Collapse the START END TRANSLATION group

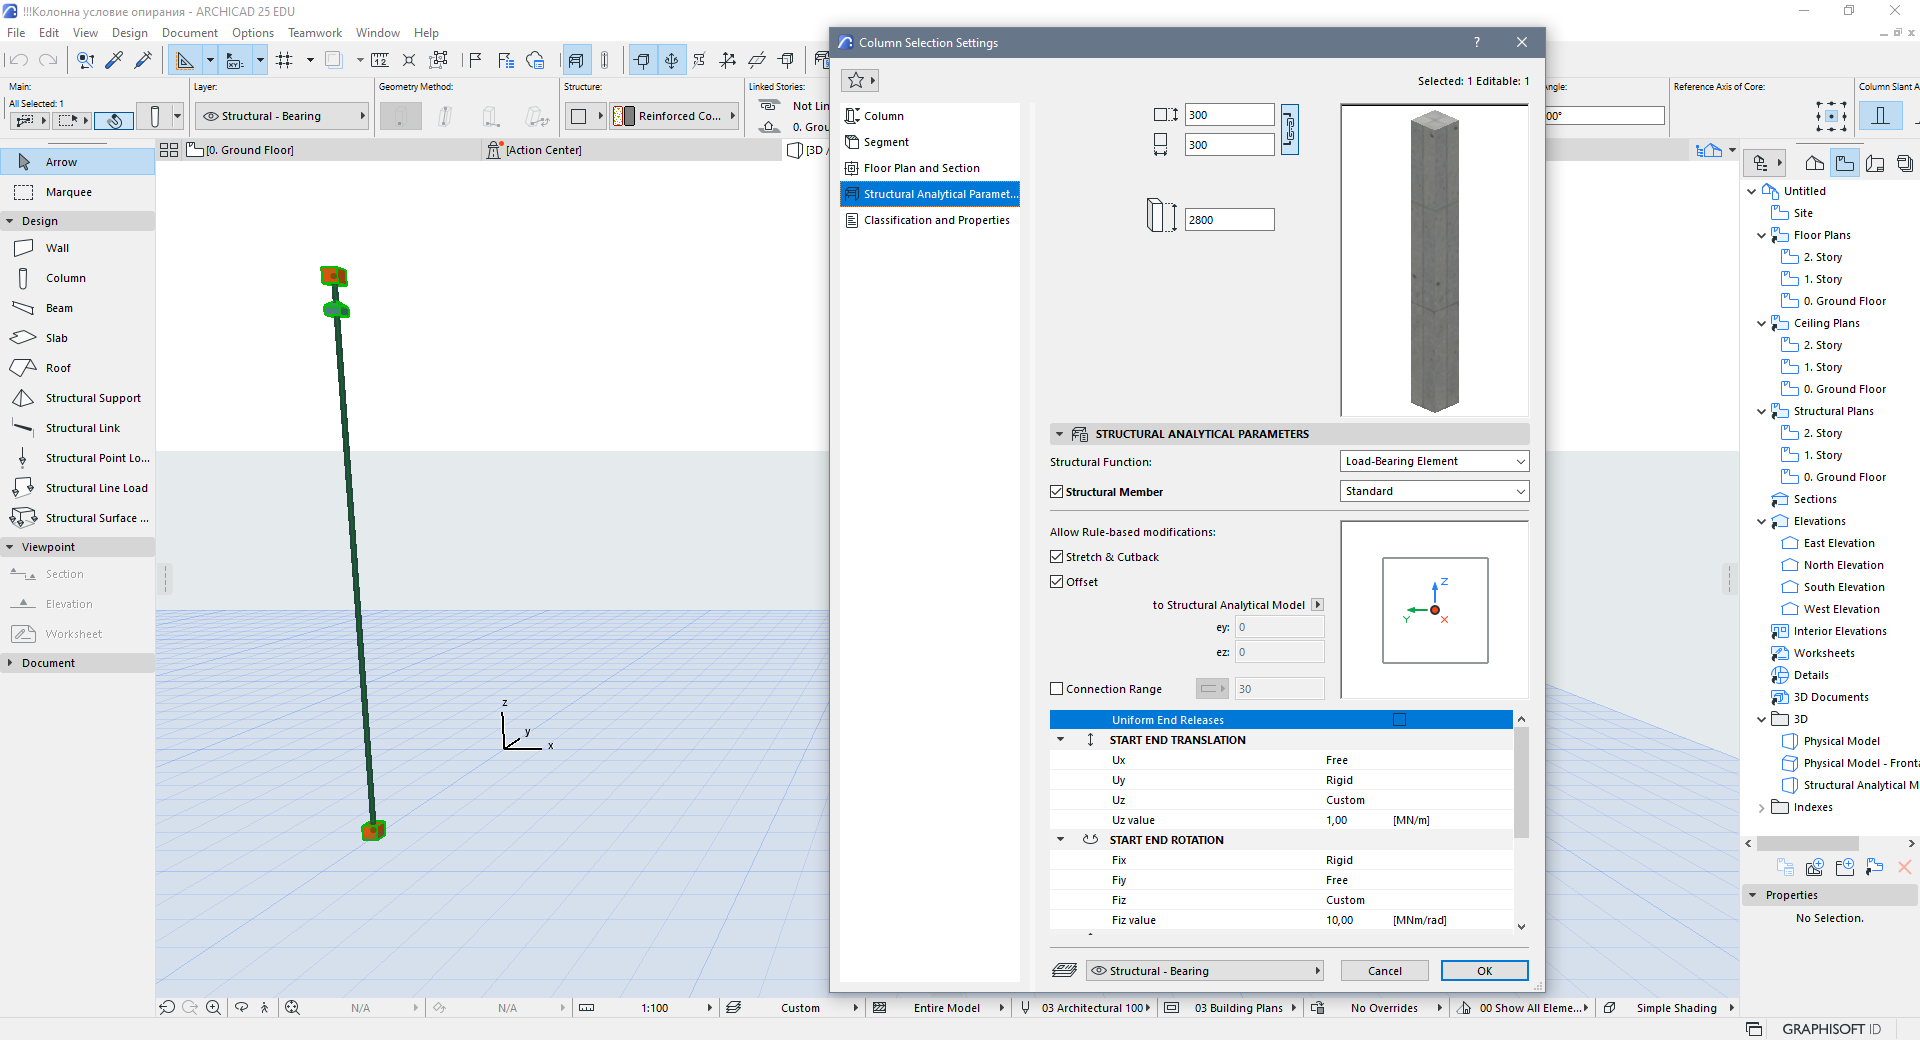[1061, 740]
